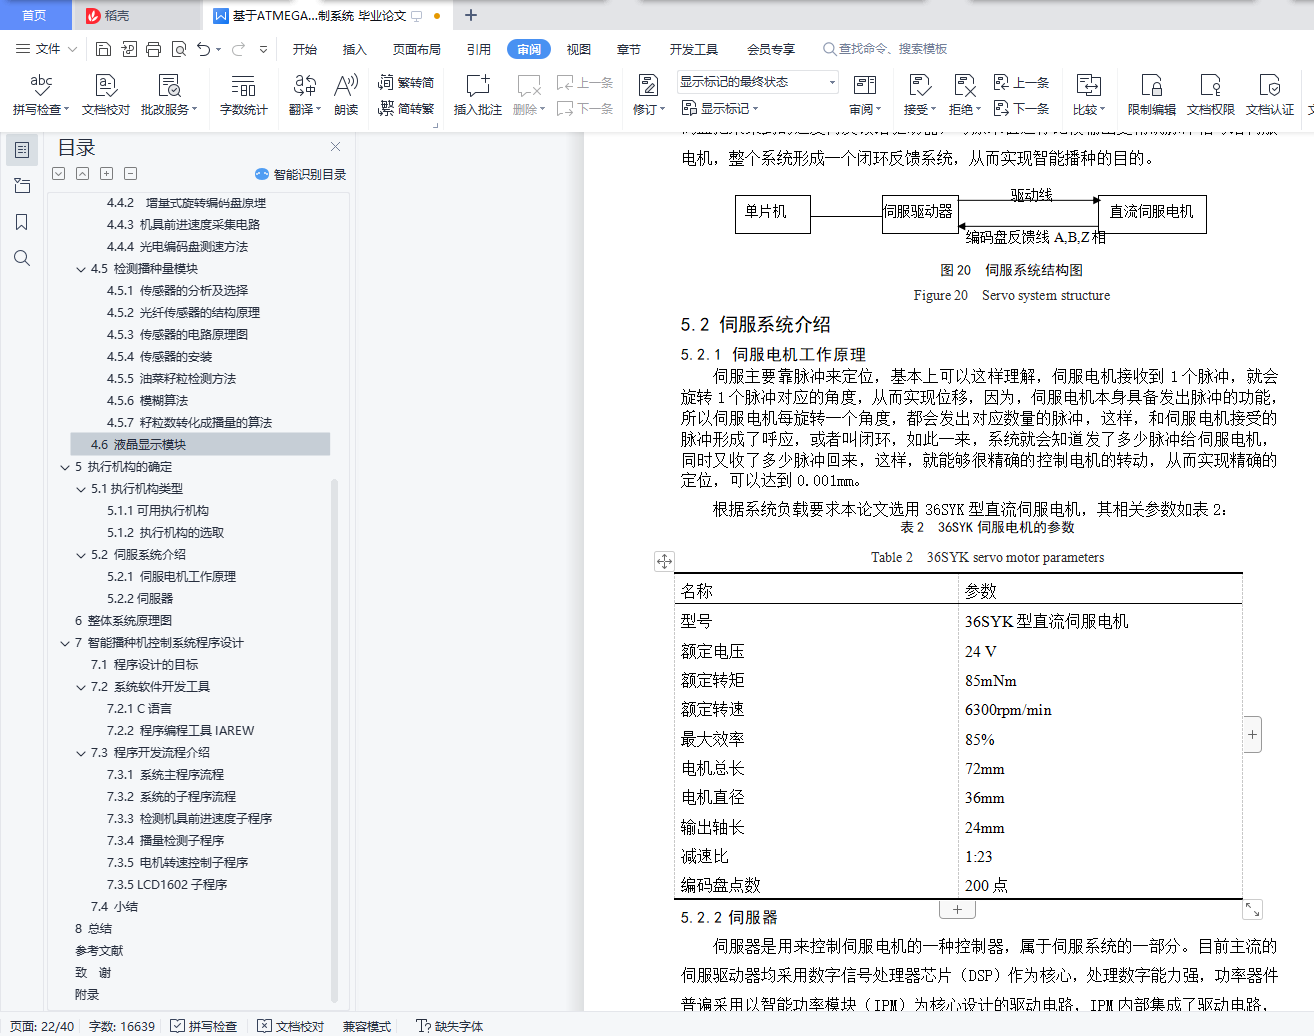Image resolution: width=1314 pixels, height=1036 pixels.
Task: Click 字数: 16639 in status bar
Action: [122, 1026]
